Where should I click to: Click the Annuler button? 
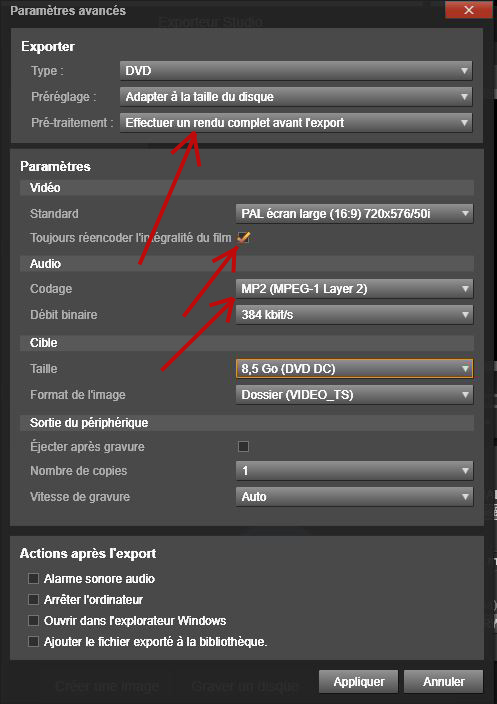(x=443, y=682)
